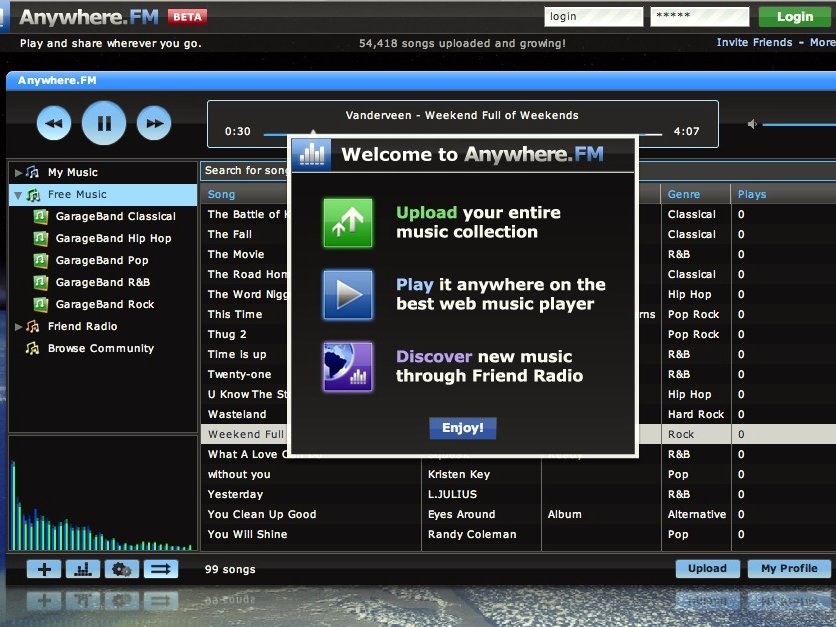The height and width of the screenshot is (627, 836).
Task: Open settings with the gear icon
Action: pos(121,569)
